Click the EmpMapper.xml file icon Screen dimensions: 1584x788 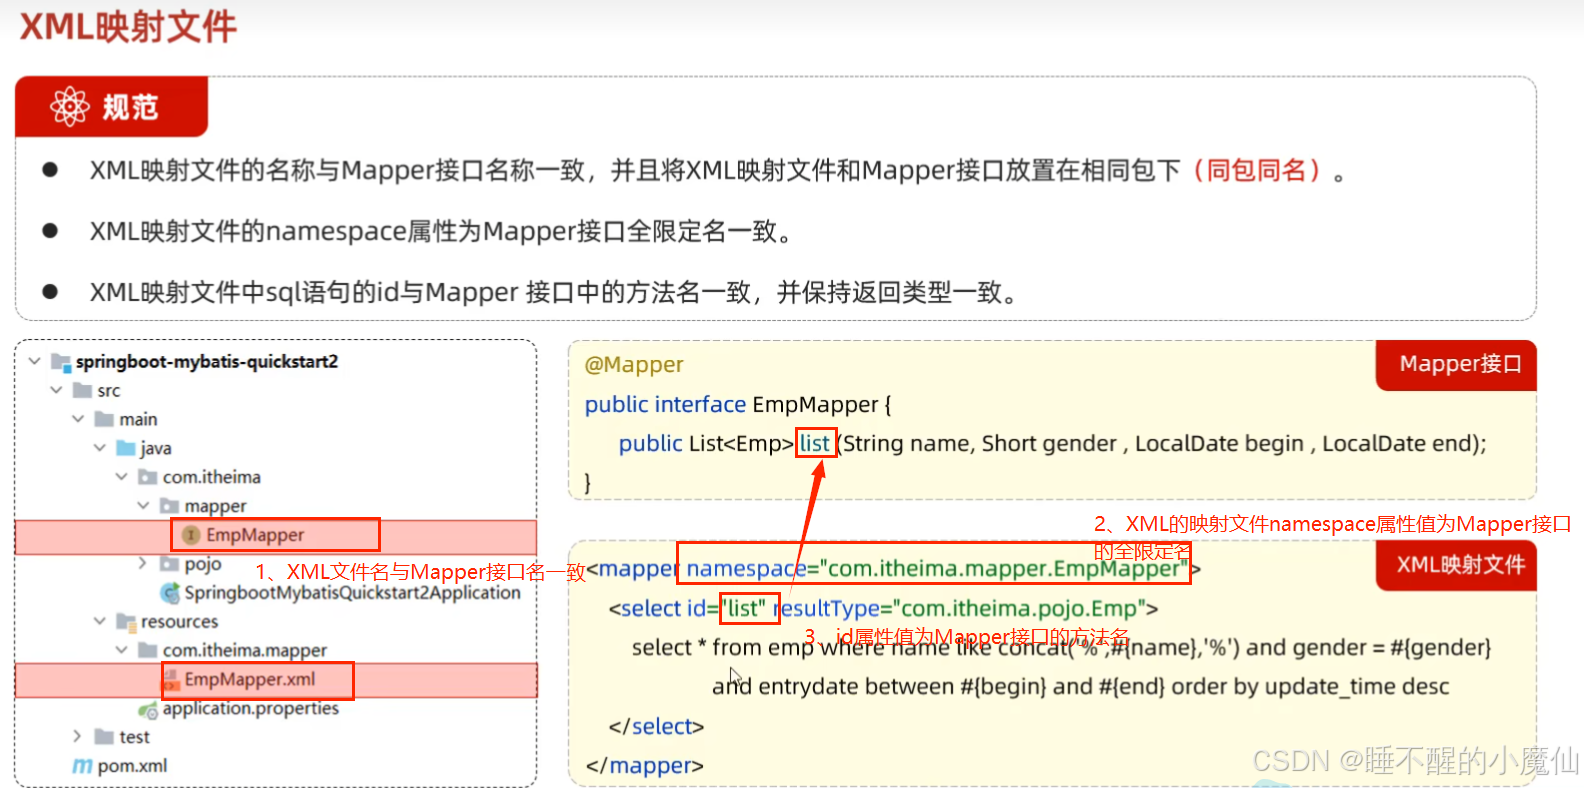[172, 680]
